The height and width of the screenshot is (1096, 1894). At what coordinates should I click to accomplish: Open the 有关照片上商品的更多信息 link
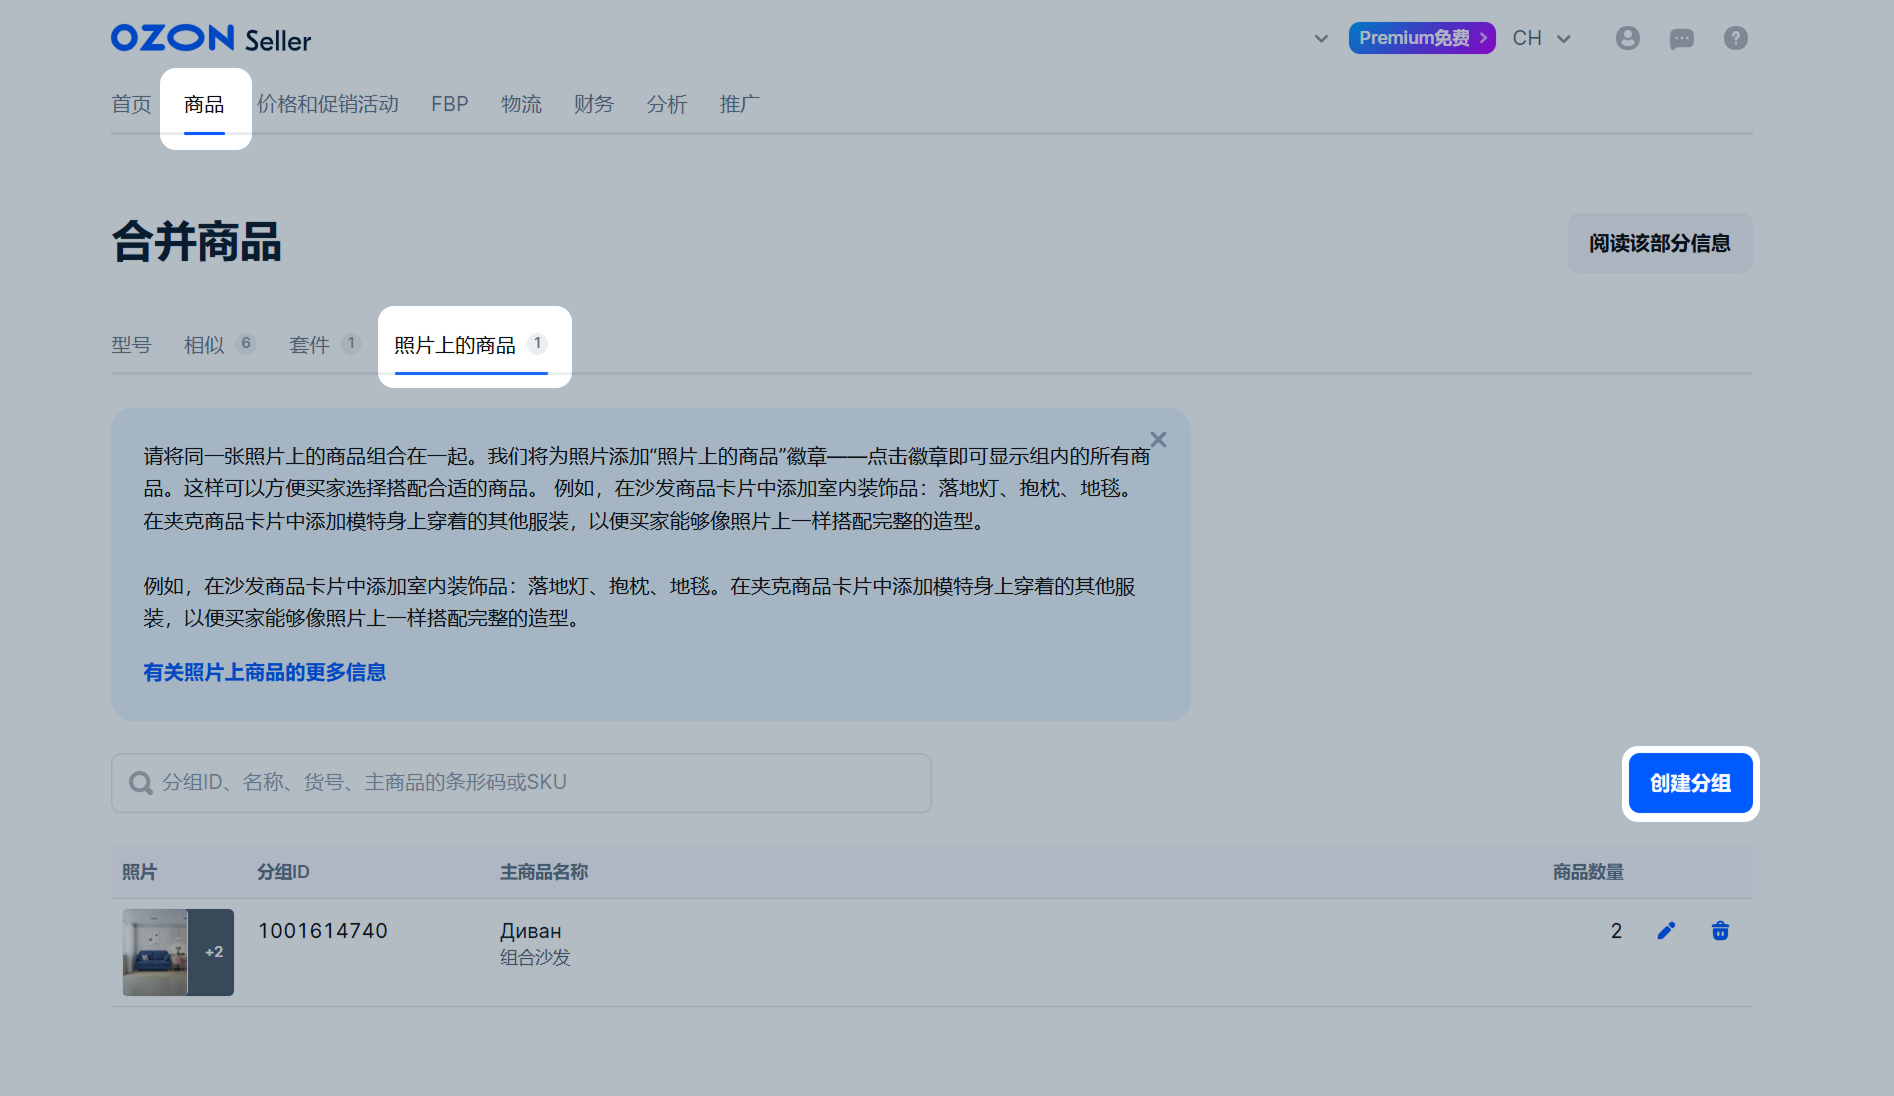[x=264, y=672]
